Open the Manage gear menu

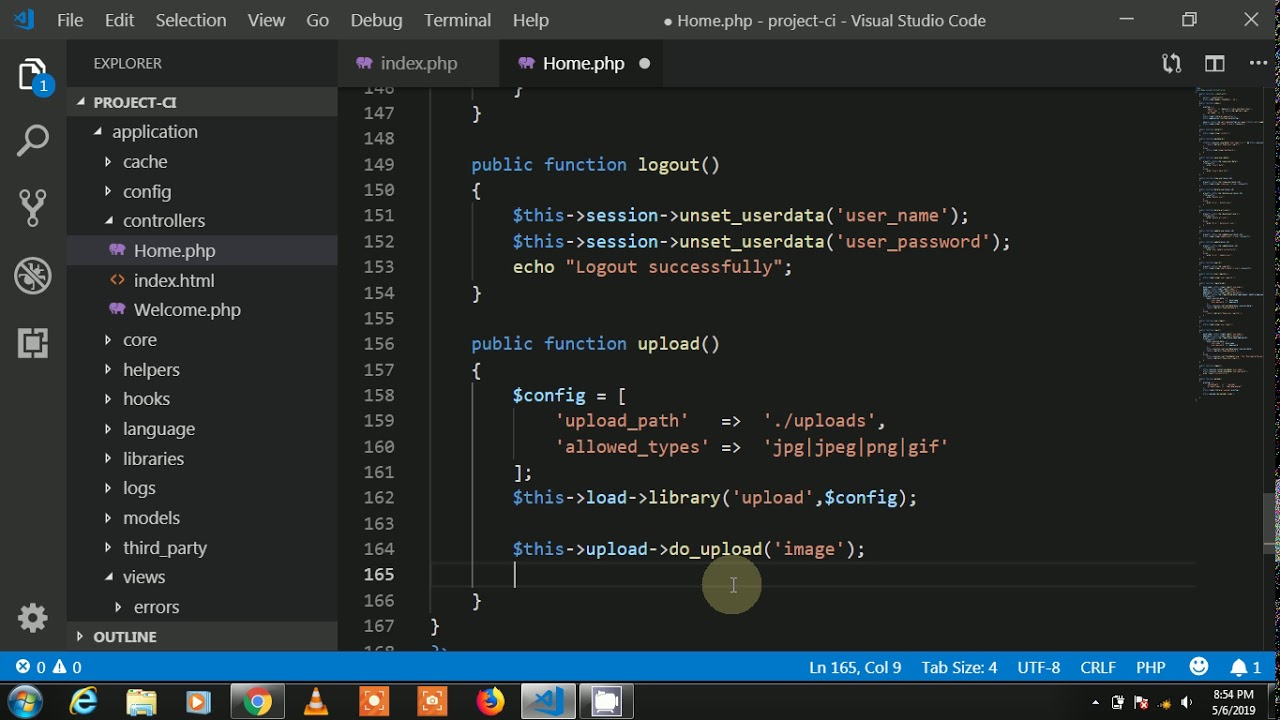pyautogui.click(x=33, y=618)
